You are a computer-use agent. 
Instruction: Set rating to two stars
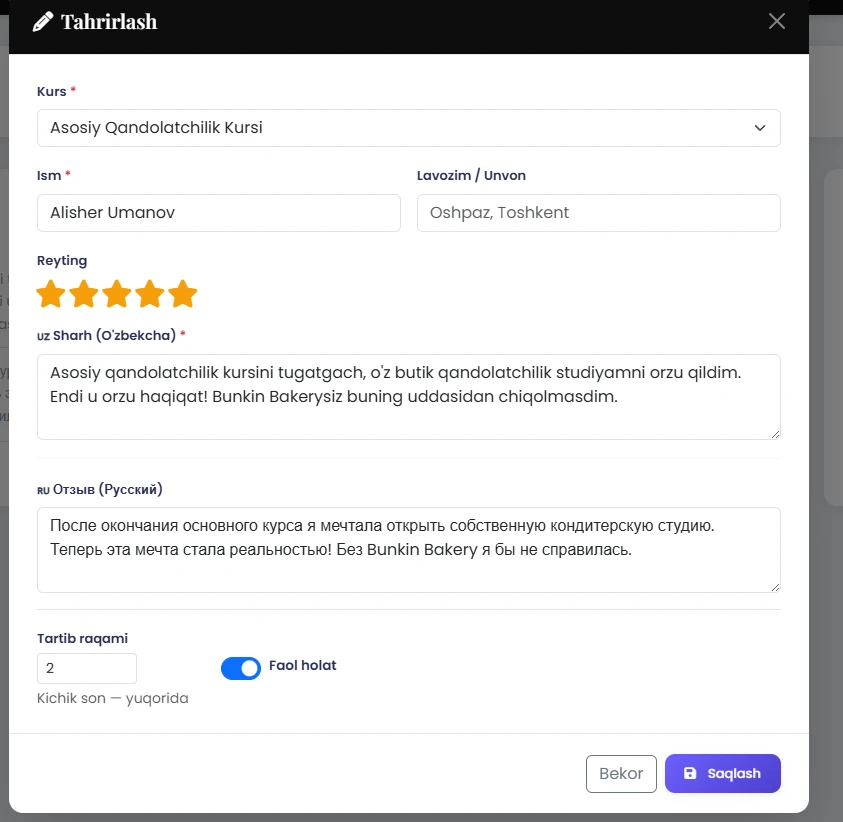click(x=84, y=294)
